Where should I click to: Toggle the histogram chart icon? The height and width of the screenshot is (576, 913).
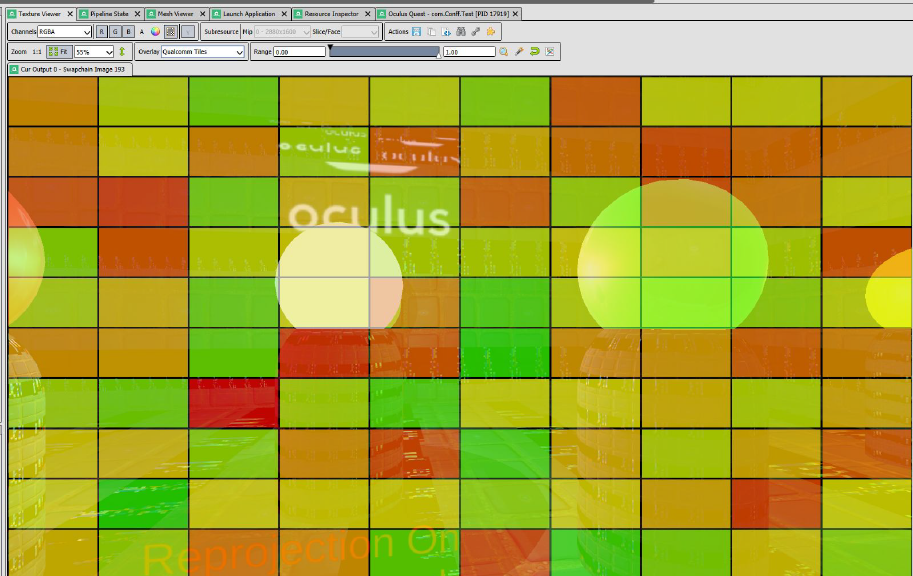click(x=550, y=52)
